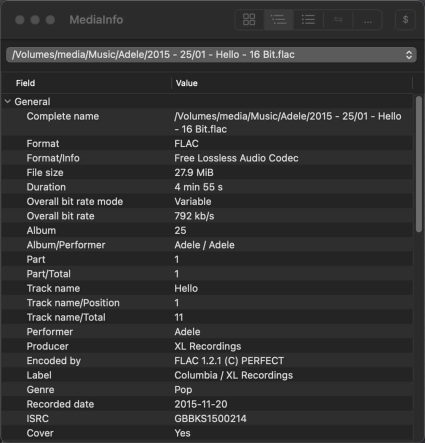Viewport: 425px width, 443px height.
Task: Click the vertical scrollbar thumb
Action: pos(419,164)
